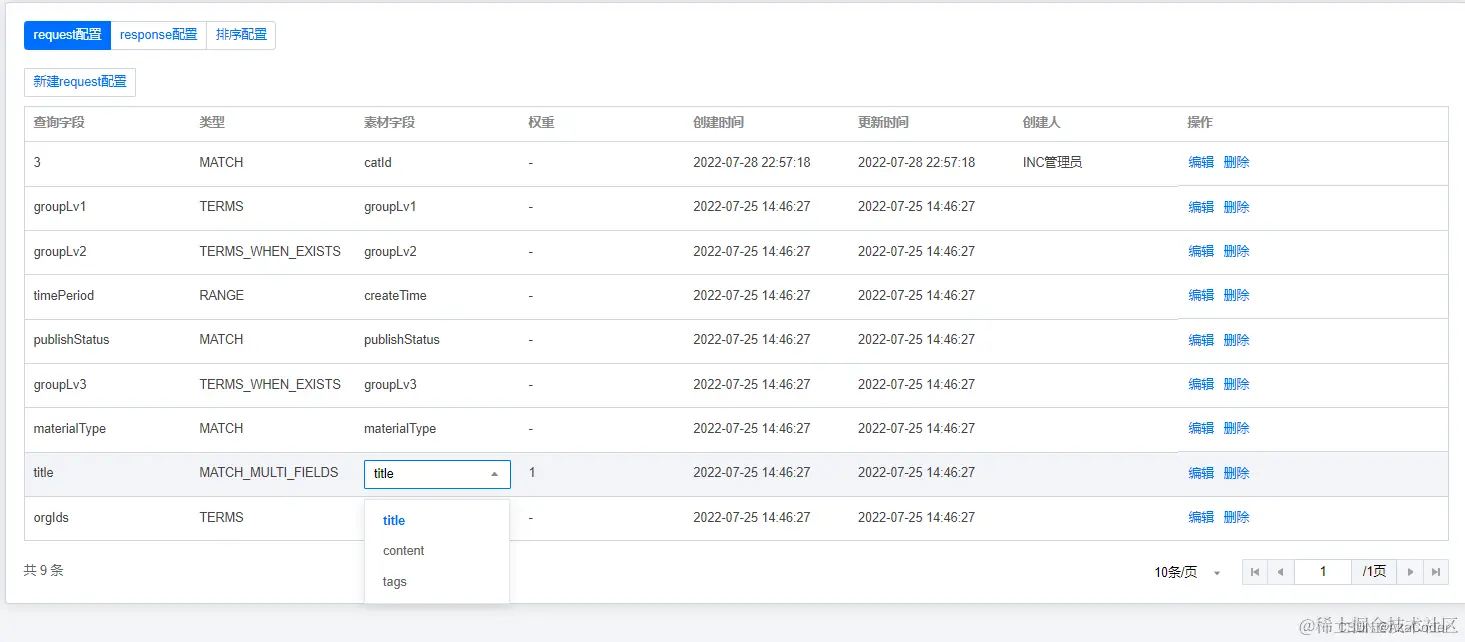Choose title option in dropdown list

pos(437,520)
